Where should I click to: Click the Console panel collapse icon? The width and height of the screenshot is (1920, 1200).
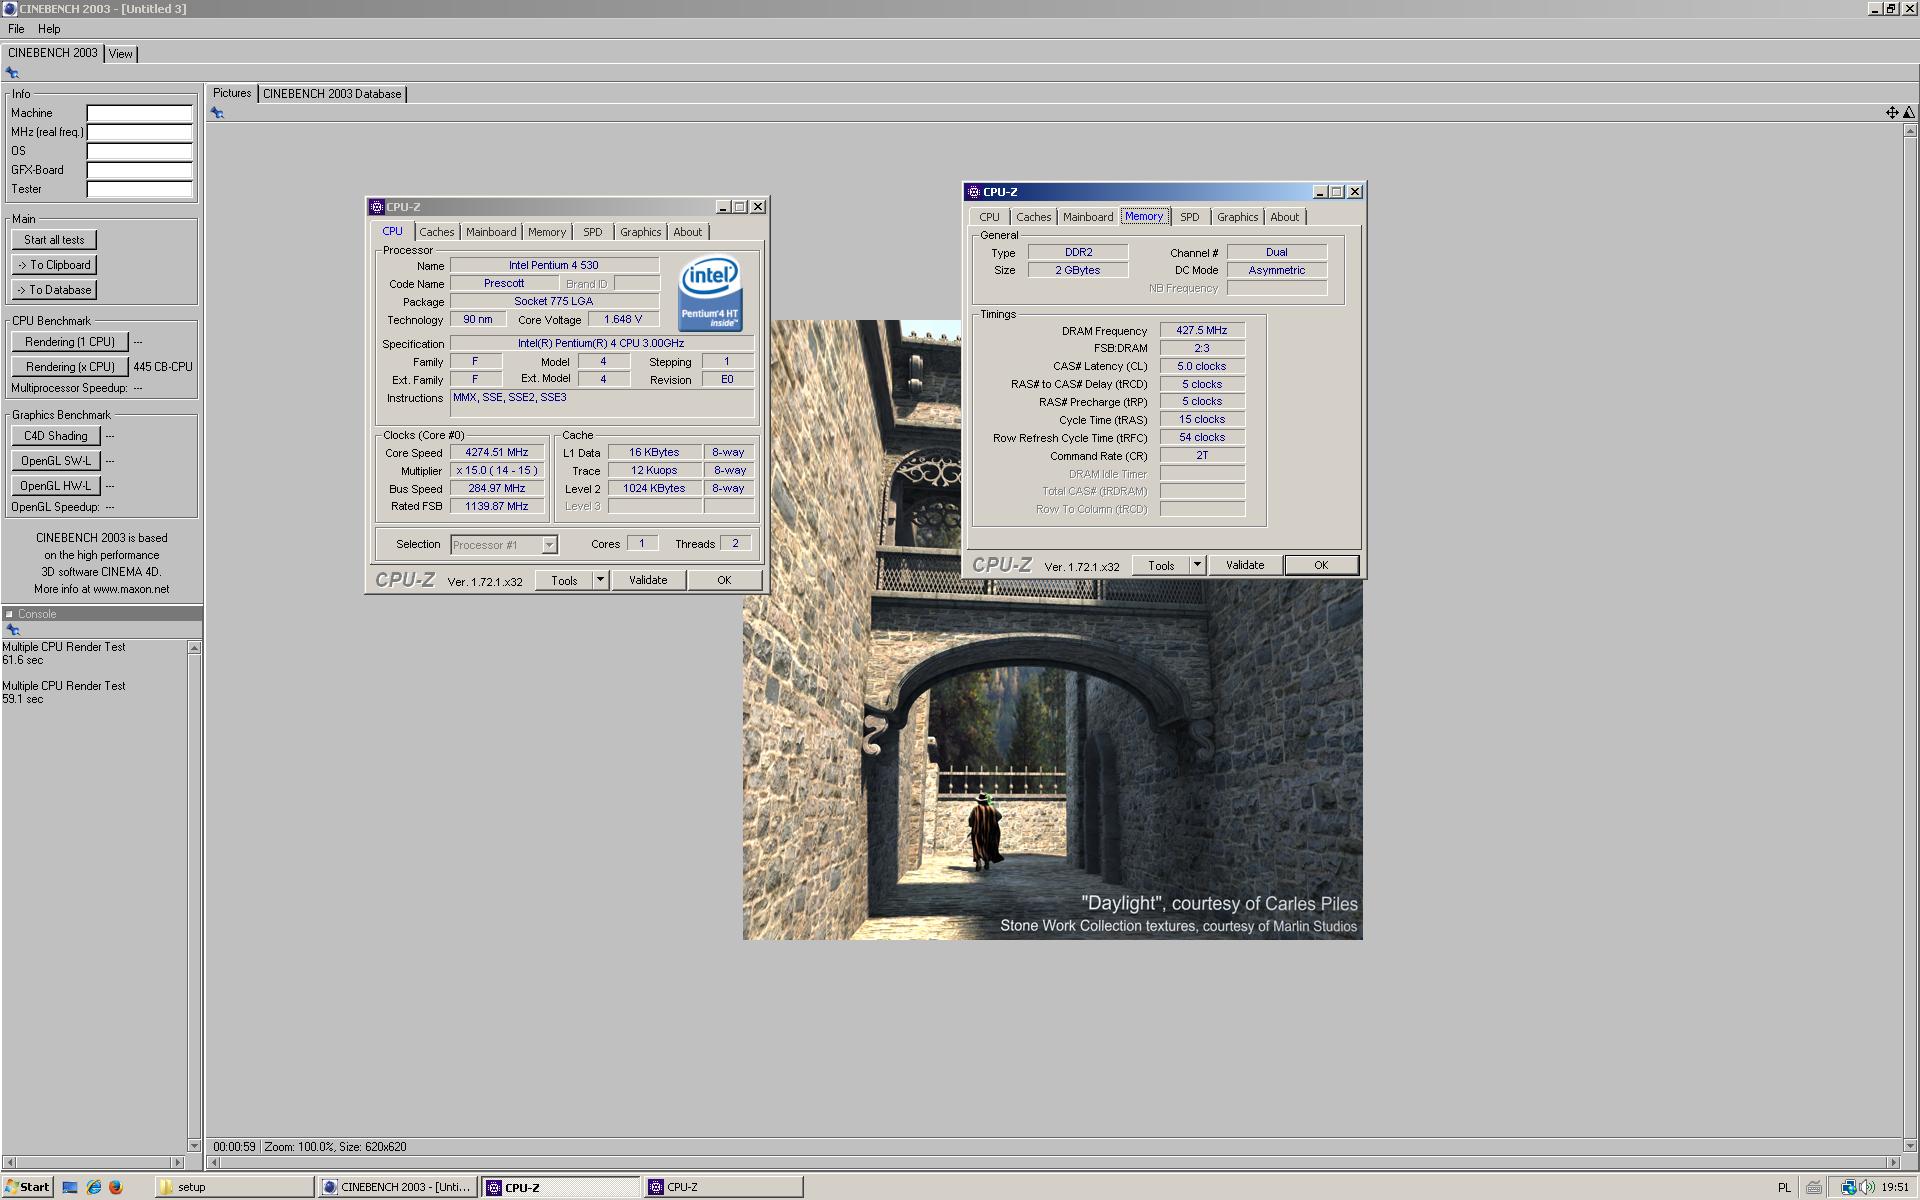click(9, 614)
